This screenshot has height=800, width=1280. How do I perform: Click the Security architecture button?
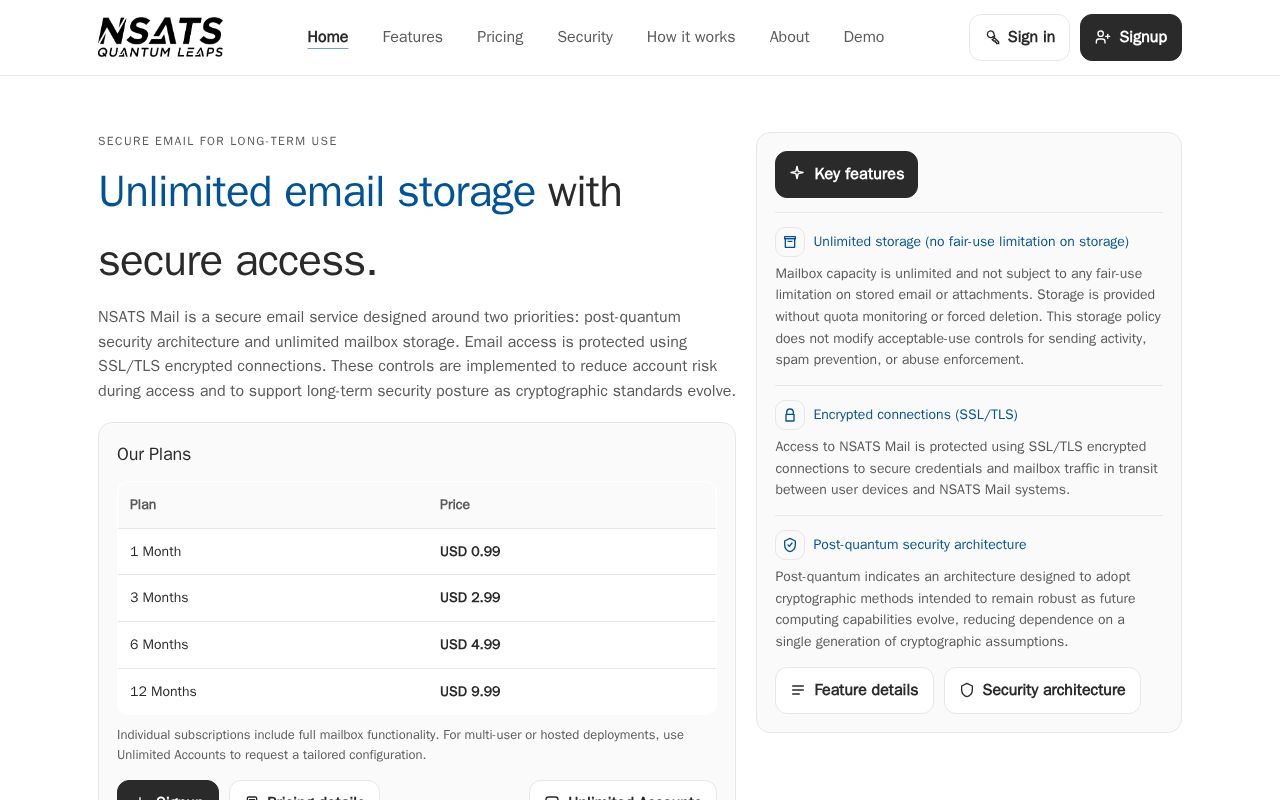point(1042,690)
